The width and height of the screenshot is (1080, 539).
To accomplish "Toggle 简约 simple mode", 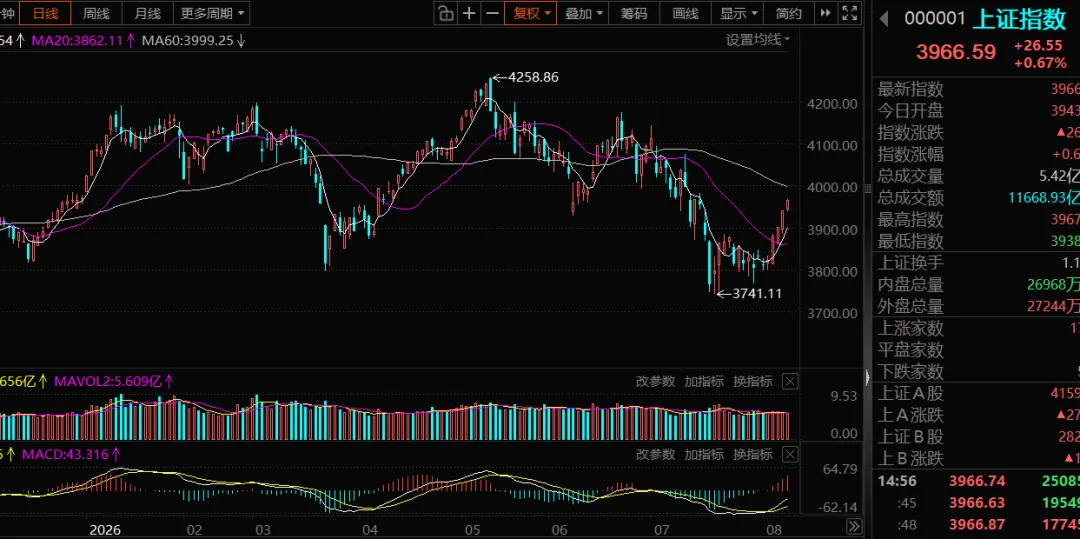I will click(789, 13).
